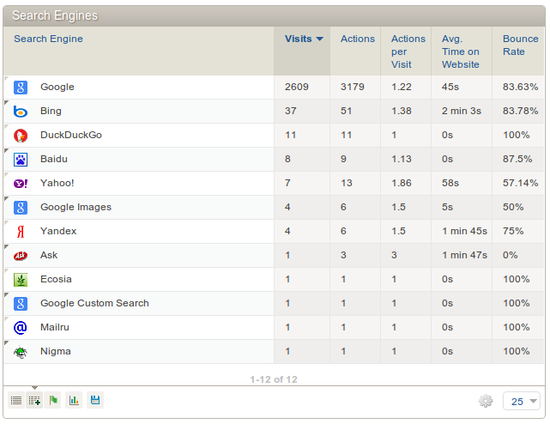Switch to simple table view icon

pyautogui.click(x=16, y=400)
